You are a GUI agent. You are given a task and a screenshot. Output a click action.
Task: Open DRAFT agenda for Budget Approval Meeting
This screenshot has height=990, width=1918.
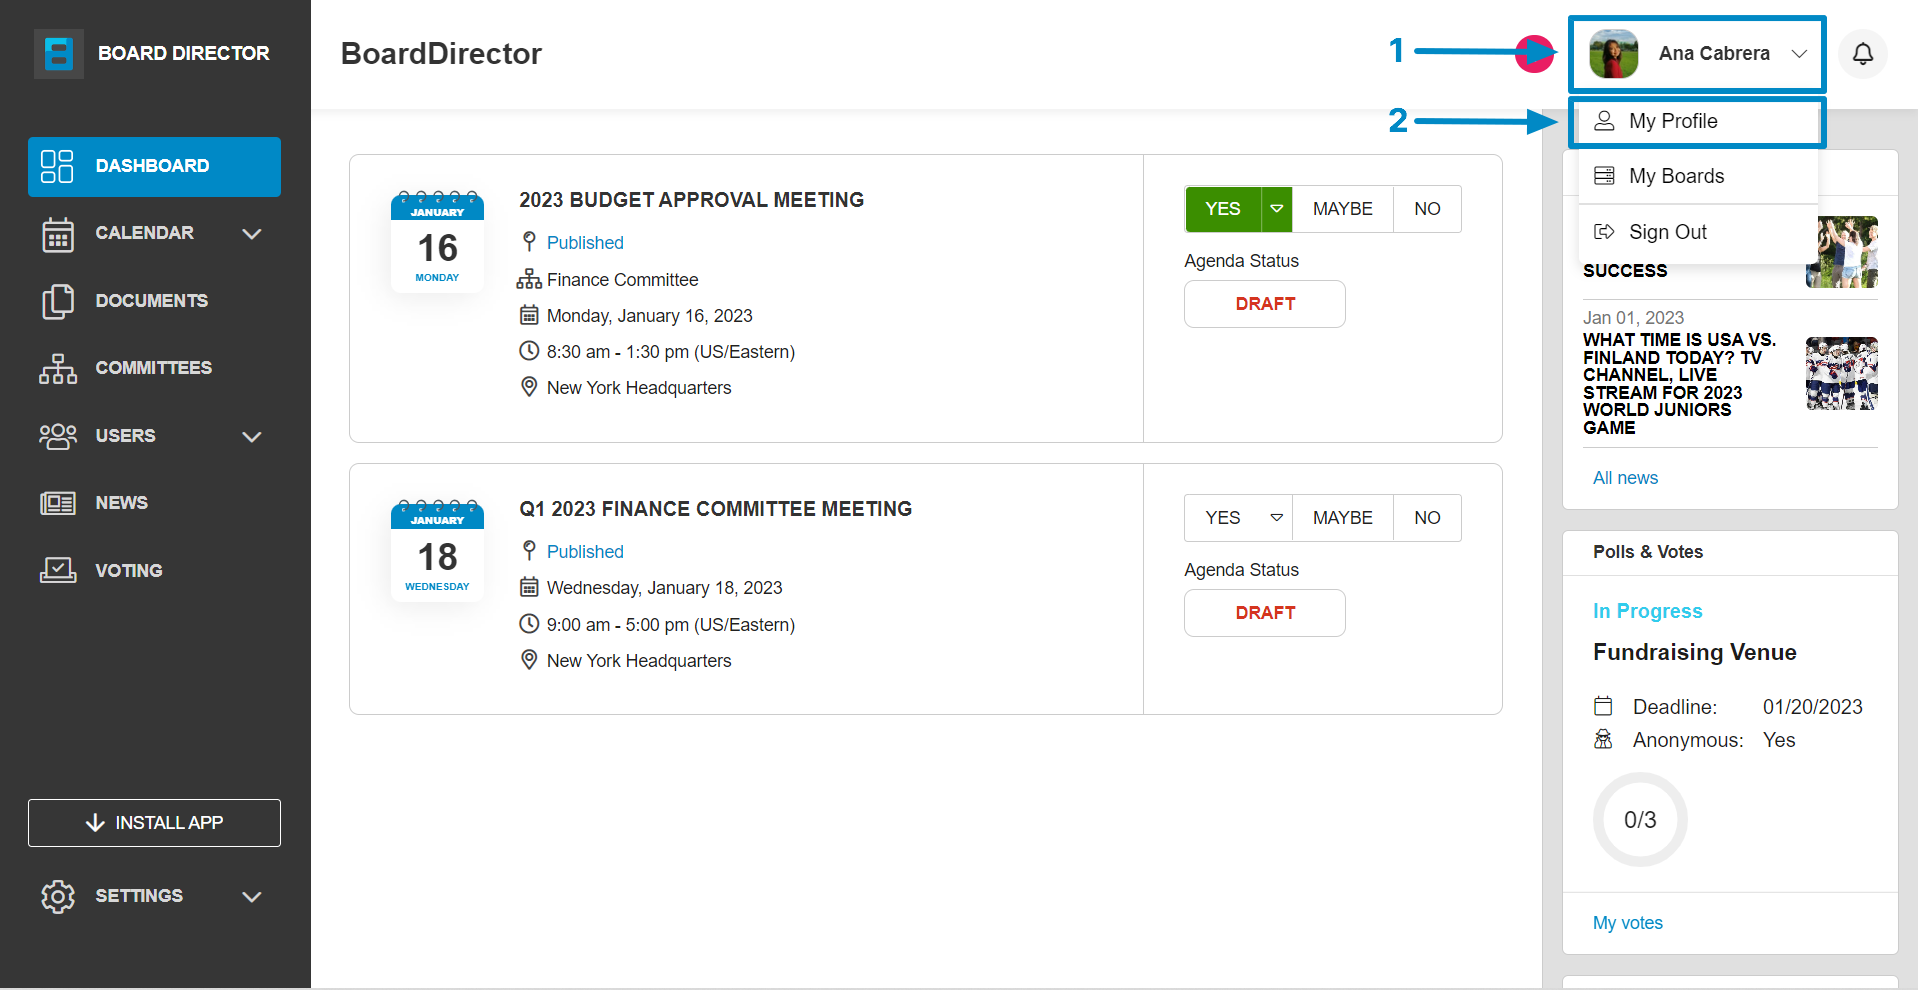click(1265, 304)
